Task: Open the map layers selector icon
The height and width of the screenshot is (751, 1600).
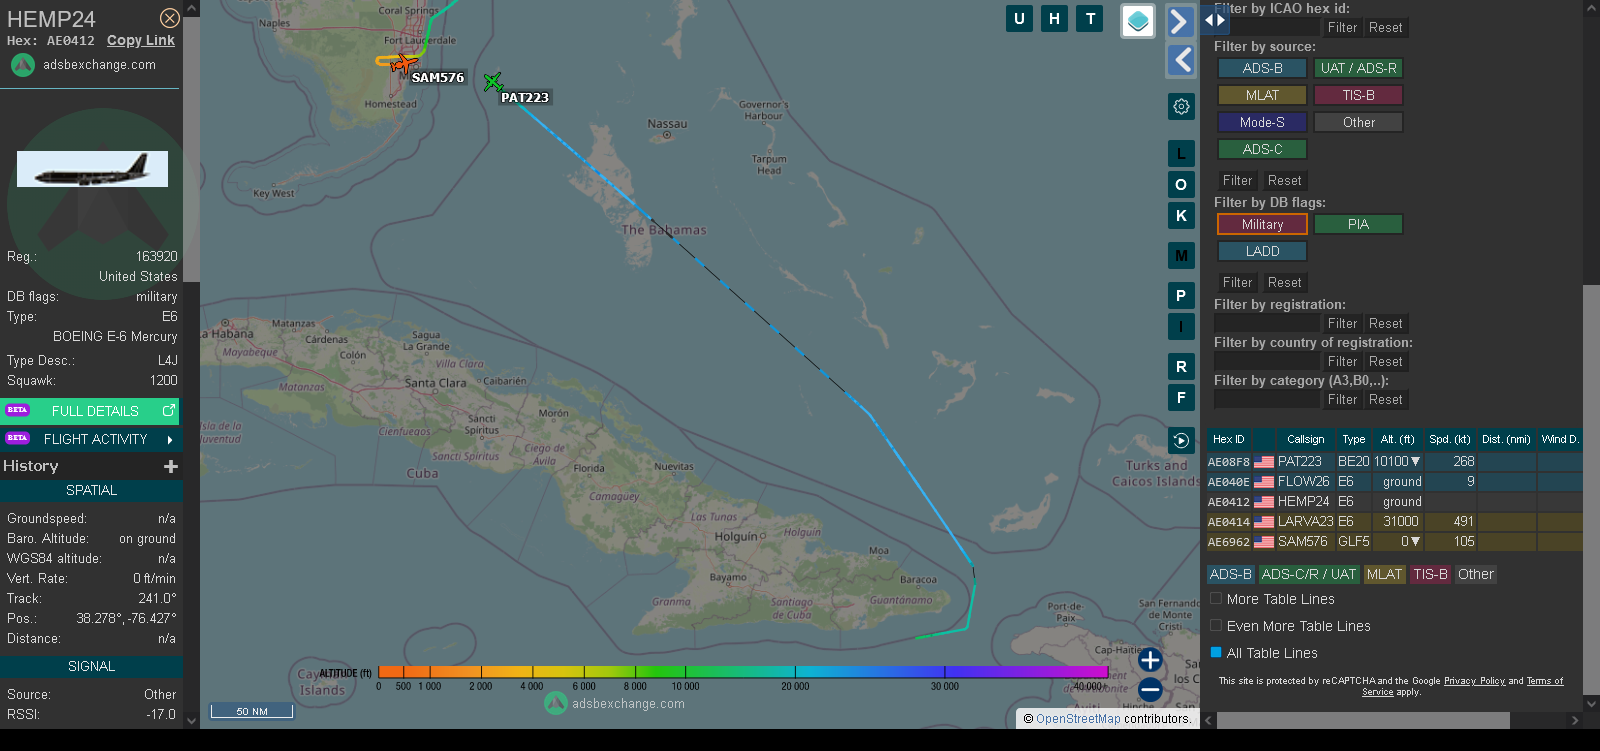Action: coord(1138,21)
